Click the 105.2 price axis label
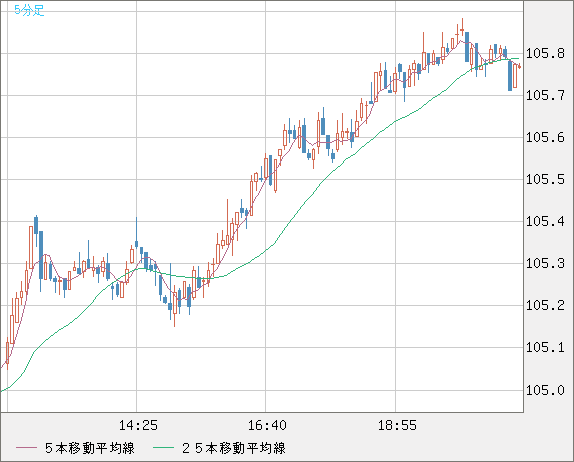The height and width of the screenshot is (462, 574). pos(545,305)
